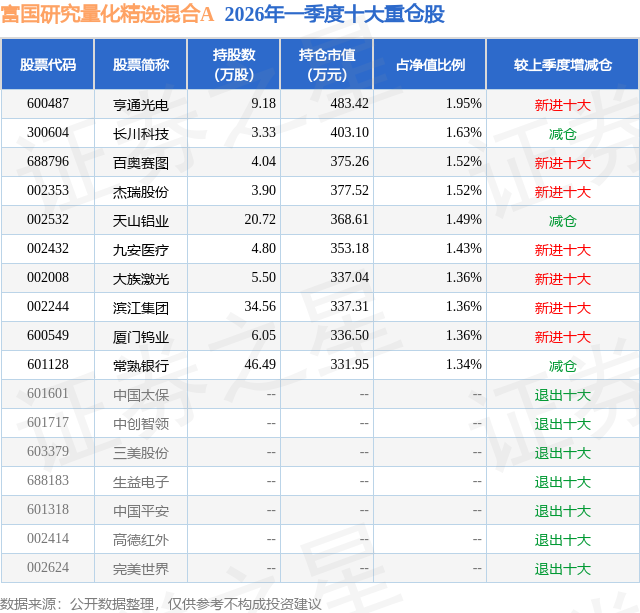Image resolution: width=640 pixels, height=613 pixels.
Task: Select stock name 百奥赛图
Action: (x=141, y=163)
